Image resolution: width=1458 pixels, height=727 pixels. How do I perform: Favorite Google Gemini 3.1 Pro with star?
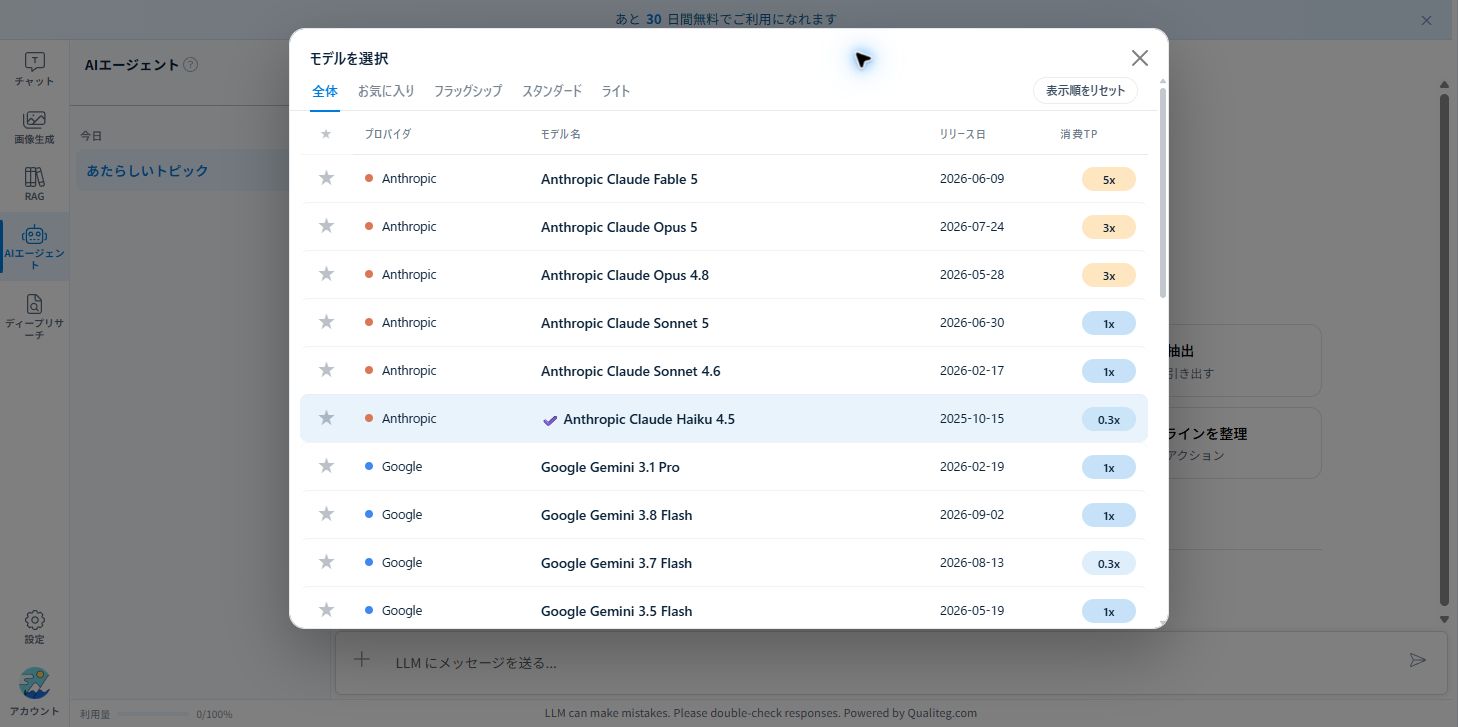(x=326, y=466)
